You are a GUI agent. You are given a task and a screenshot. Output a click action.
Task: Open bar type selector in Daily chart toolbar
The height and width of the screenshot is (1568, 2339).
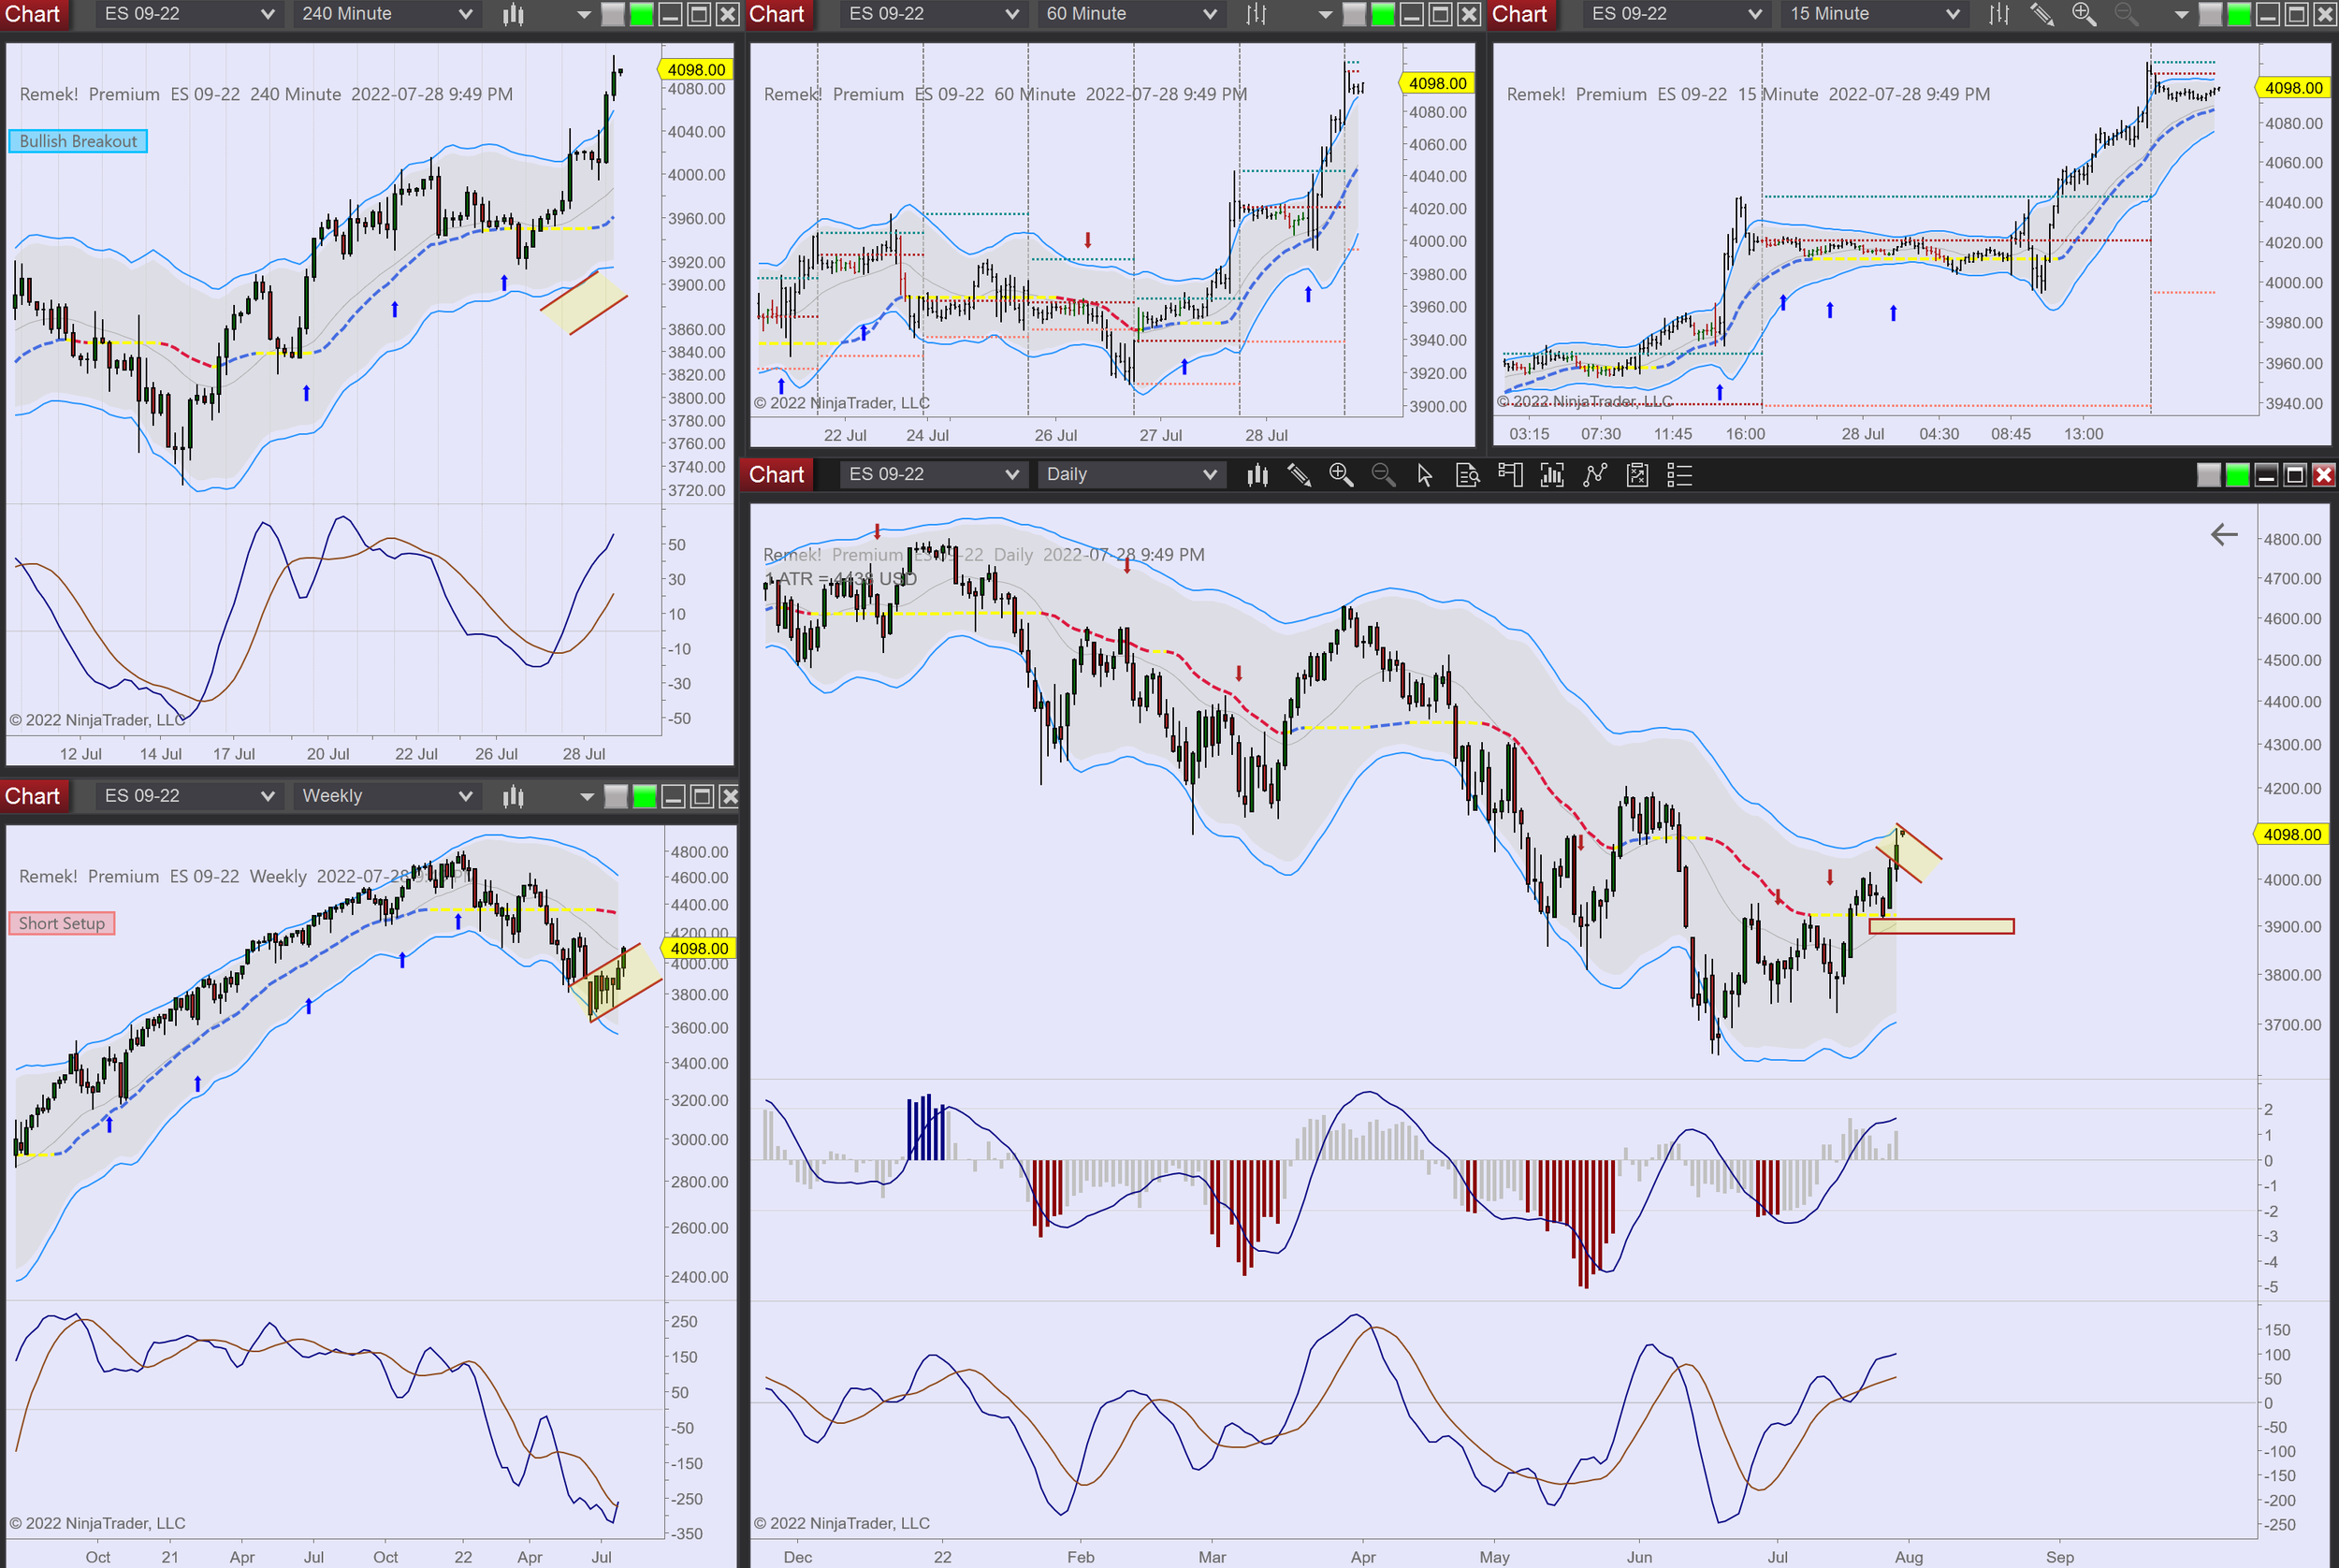pos(1257,475)
